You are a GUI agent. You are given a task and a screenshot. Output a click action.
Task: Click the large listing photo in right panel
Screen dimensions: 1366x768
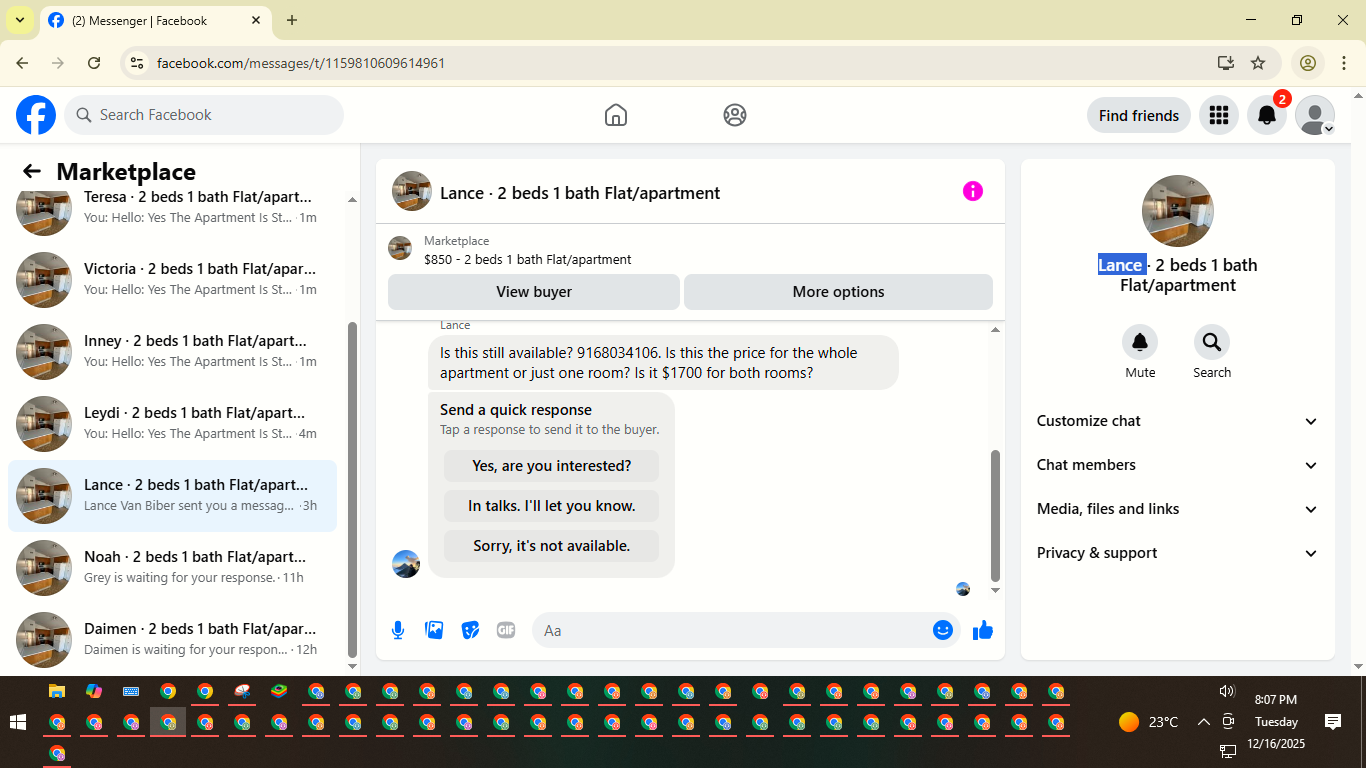coord(1178,211)
